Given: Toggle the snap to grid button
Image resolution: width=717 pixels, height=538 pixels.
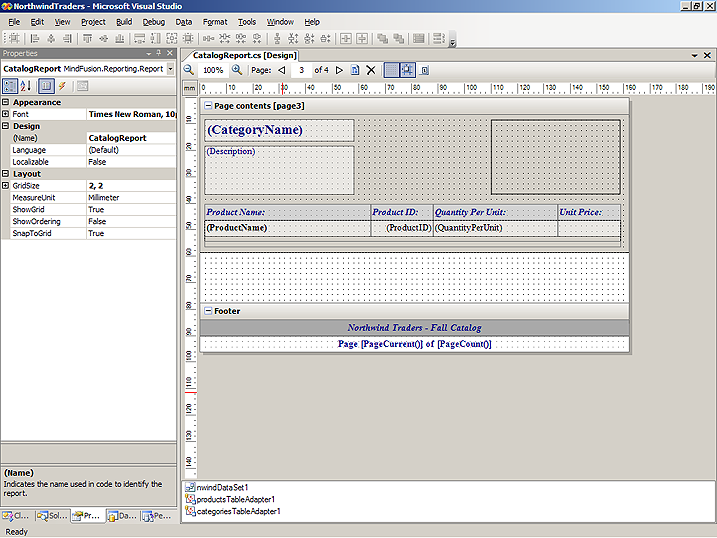Looking at the screenshot, I should click(x=407, y=70).
